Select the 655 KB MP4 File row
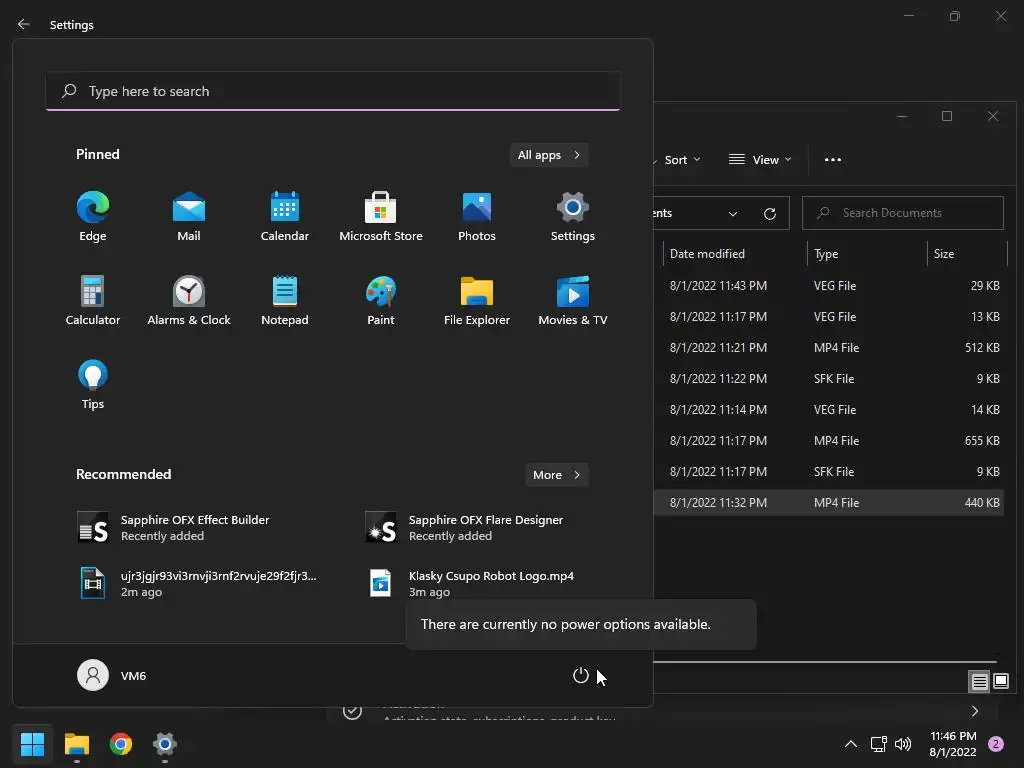The image size is (1024, 768). [828, 441]
